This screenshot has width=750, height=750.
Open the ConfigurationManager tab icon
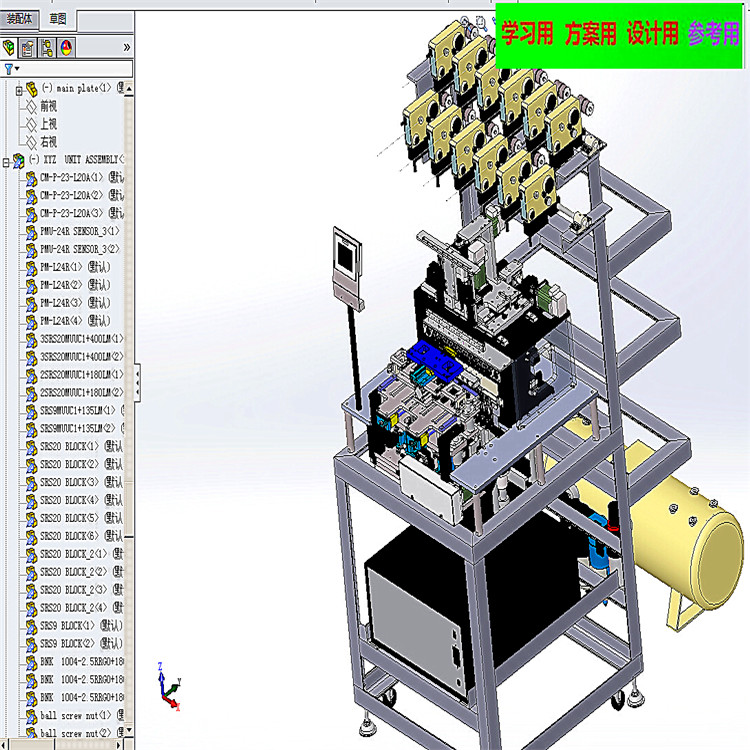tap(47, 47)
